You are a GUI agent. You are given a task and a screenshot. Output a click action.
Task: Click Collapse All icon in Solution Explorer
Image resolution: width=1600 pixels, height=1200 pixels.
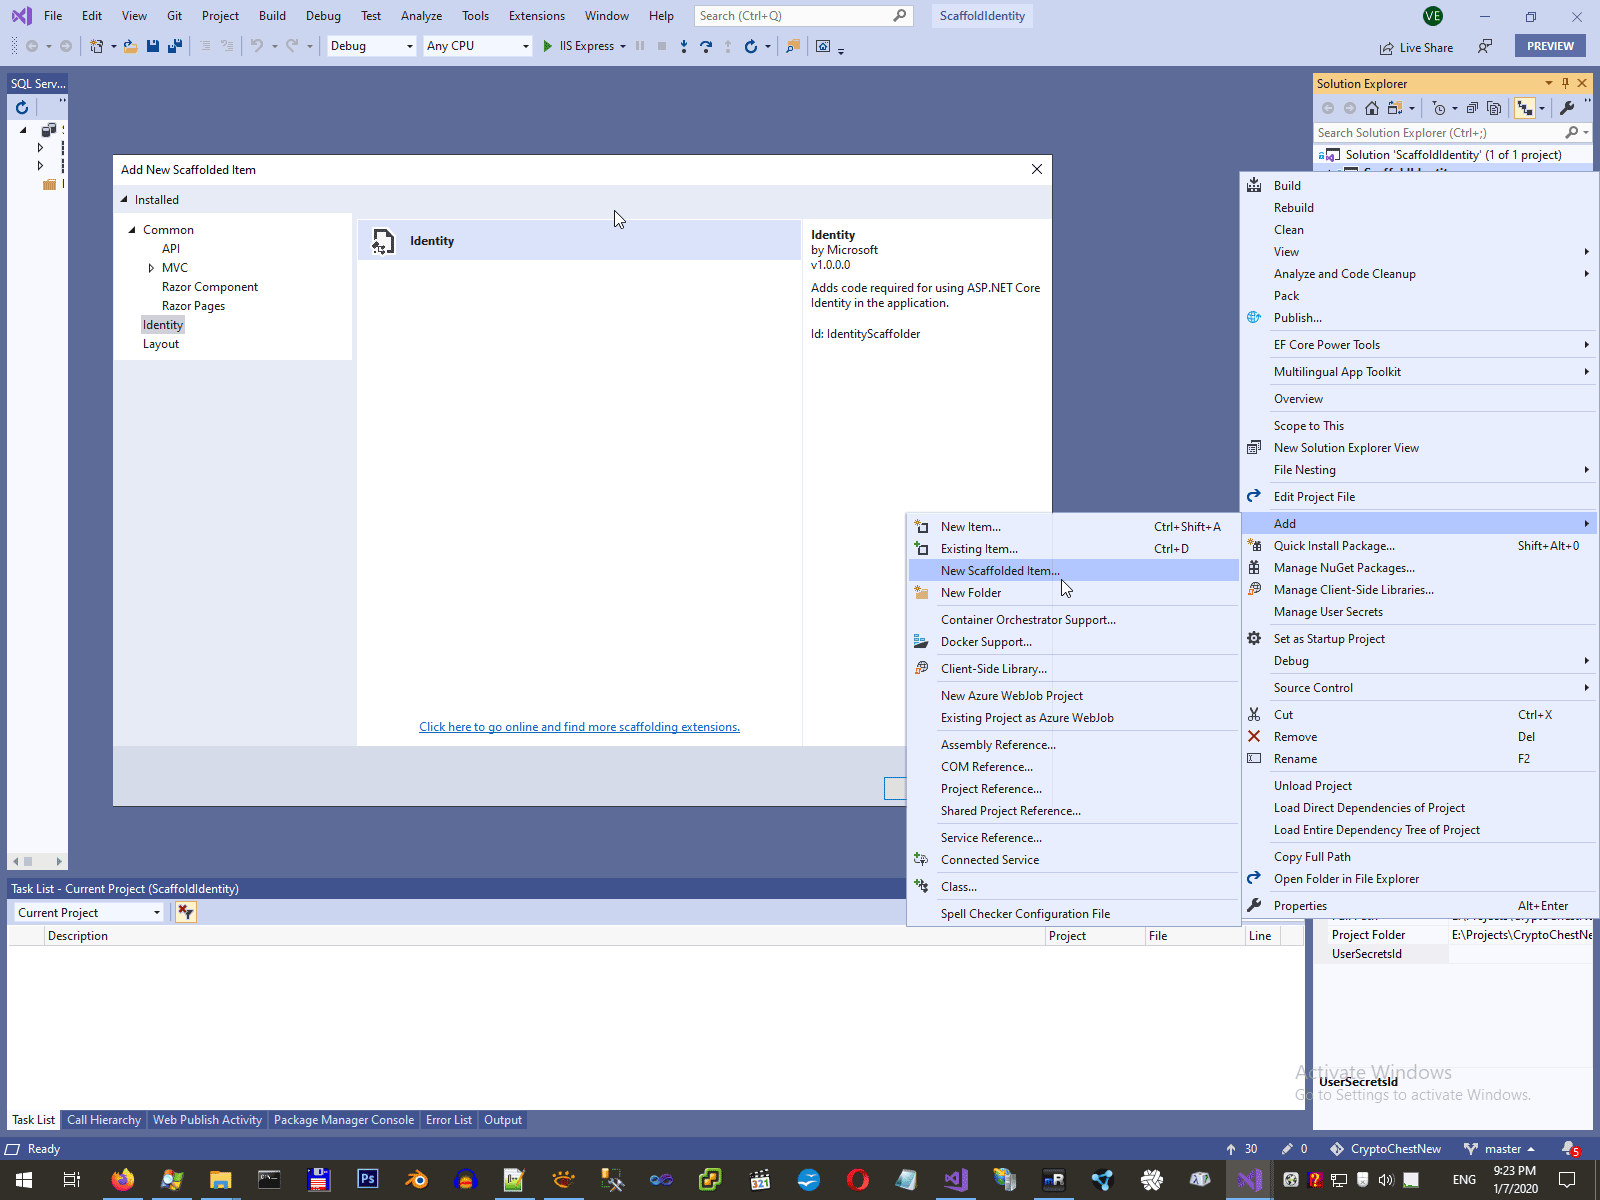point(1472,108)
